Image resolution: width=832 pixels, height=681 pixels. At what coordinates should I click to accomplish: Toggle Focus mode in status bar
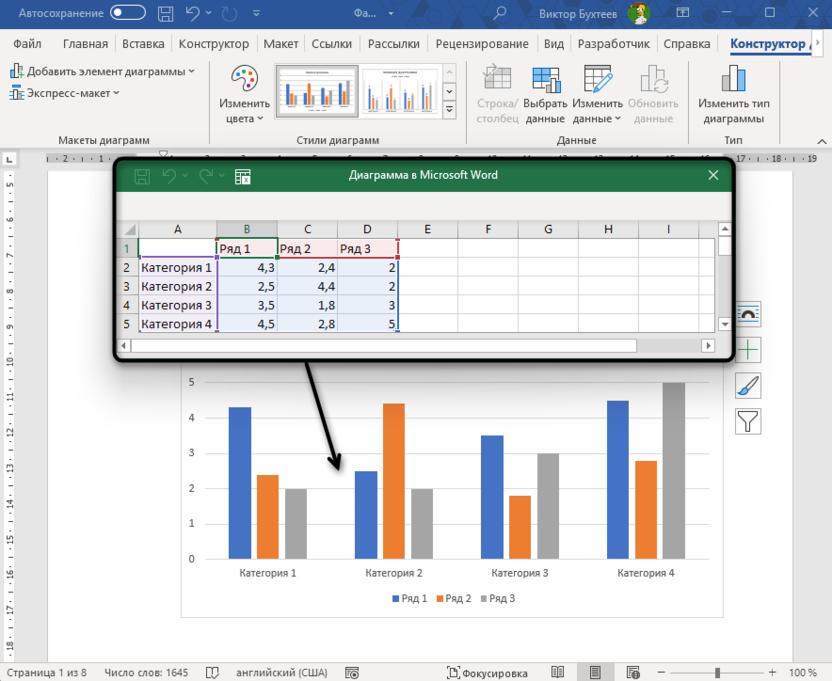(x=486, y=673)
